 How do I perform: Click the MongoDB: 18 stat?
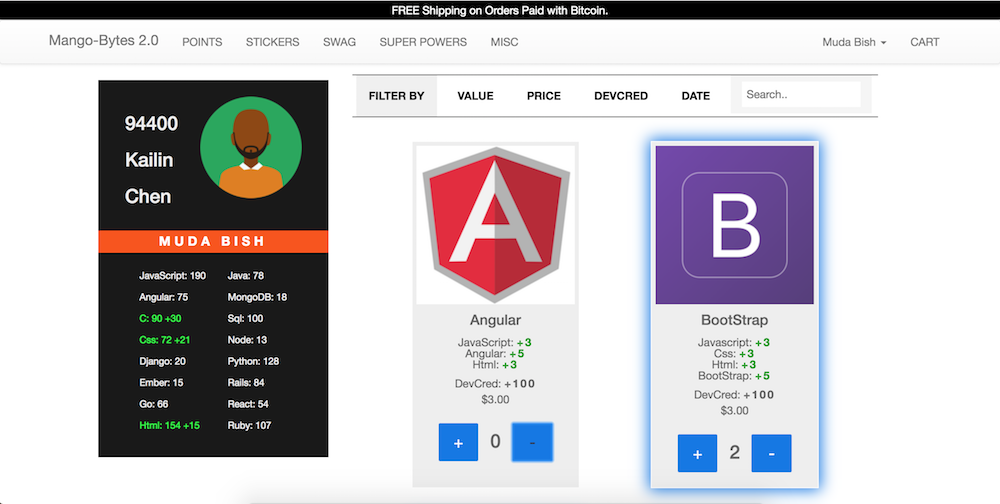tap(257, 297)
